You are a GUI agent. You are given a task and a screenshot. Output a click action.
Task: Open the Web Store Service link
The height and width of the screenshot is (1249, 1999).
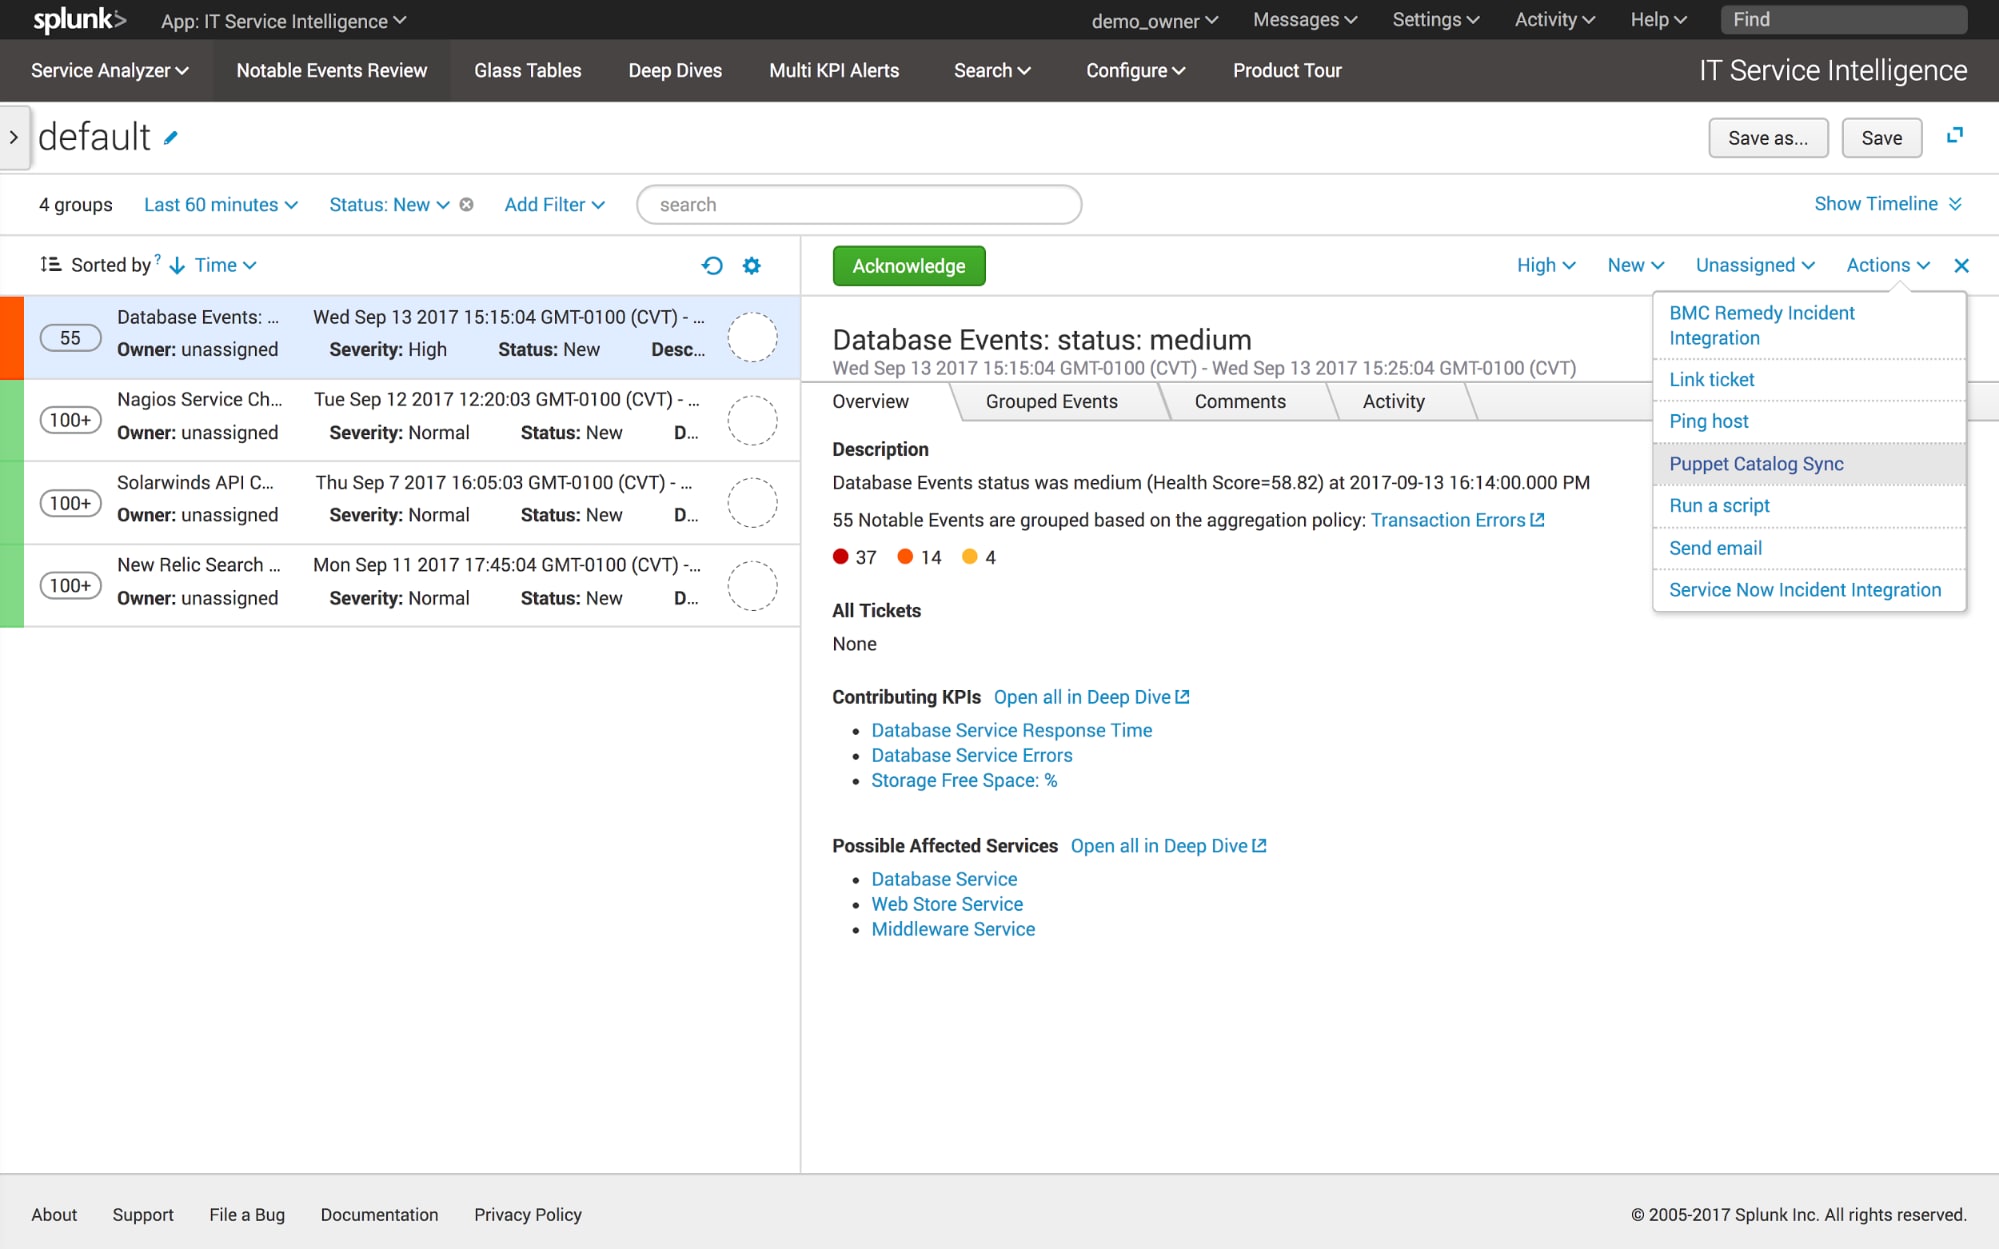947,904
